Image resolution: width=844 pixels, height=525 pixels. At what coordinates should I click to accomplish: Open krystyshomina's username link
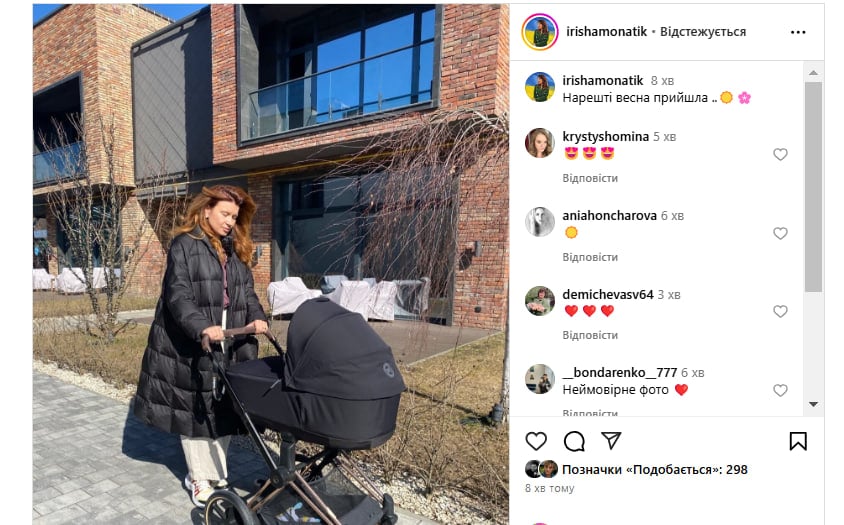[606, 137]
